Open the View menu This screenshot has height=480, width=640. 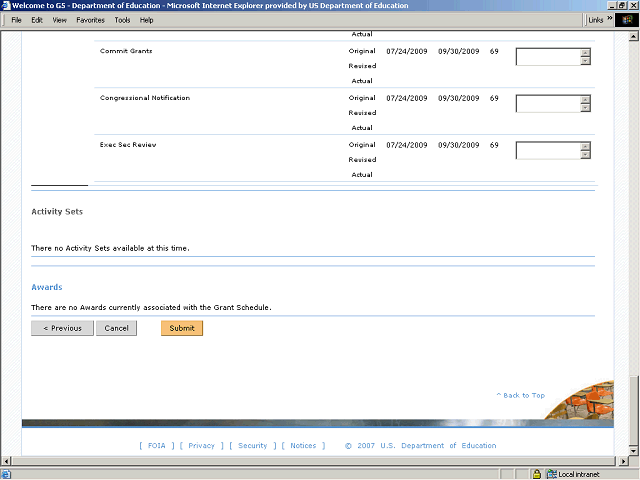coord(59,20)
